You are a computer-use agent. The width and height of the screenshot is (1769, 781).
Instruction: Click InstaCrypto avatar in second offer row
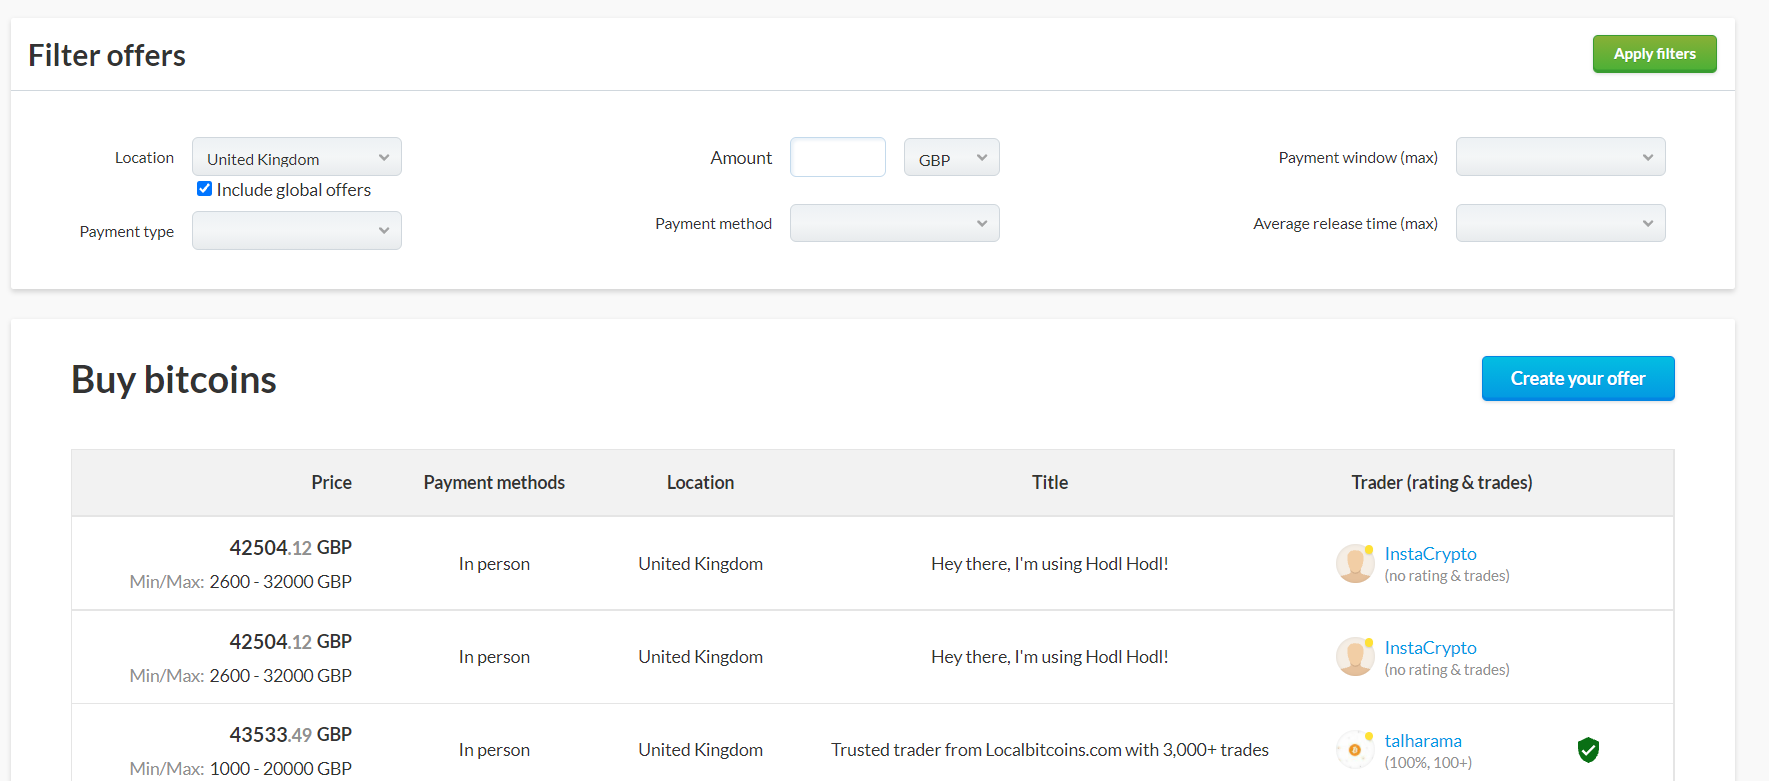(1355, 657)
